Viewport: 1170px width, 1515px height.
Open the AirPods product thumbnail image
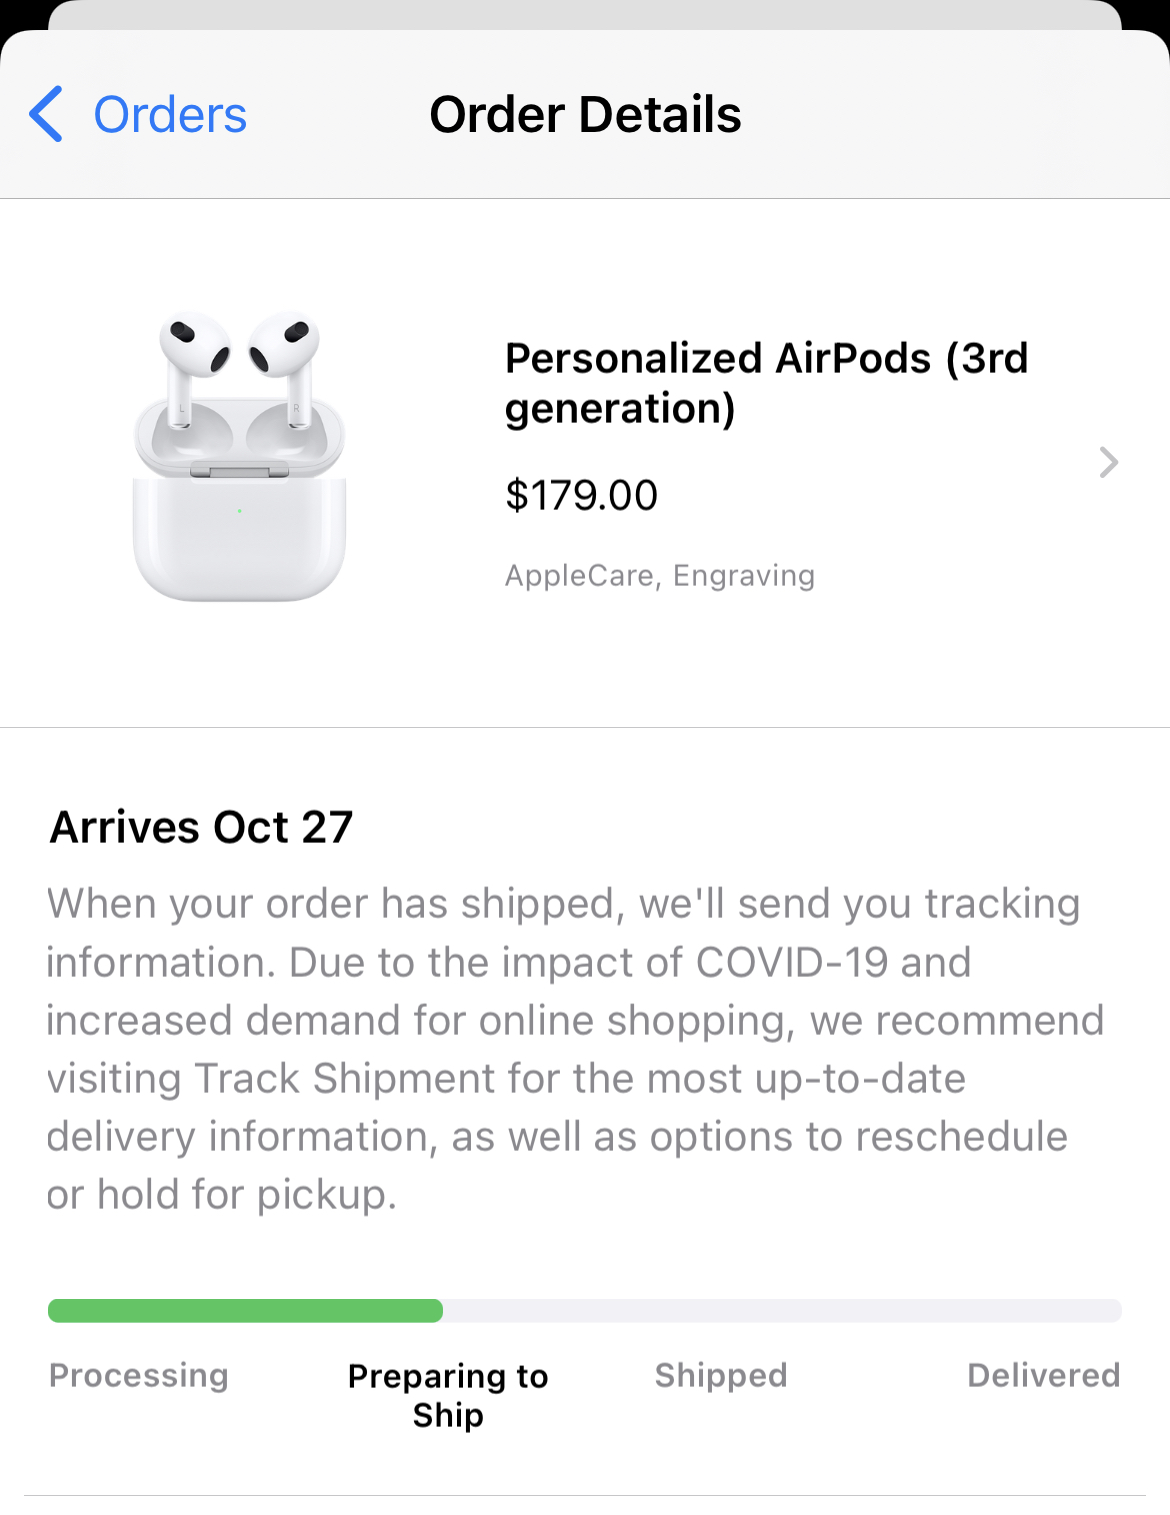tap(240, 457)
